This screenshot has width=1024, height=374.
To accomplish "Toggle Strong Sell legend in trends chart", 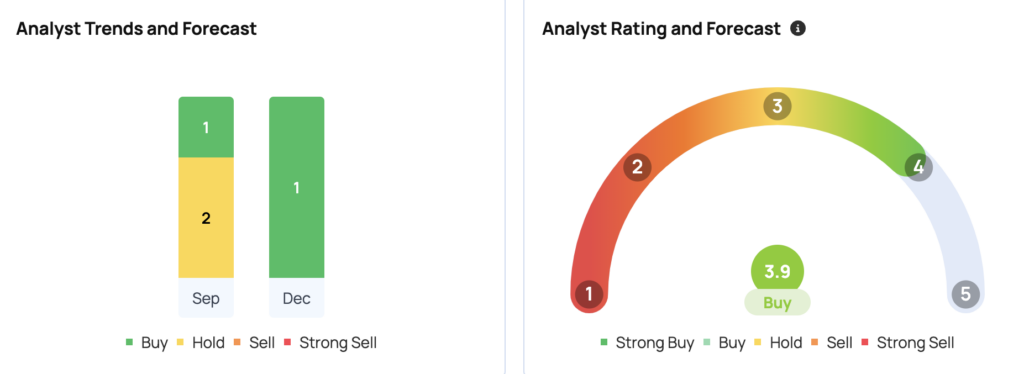I will (330, 343).
